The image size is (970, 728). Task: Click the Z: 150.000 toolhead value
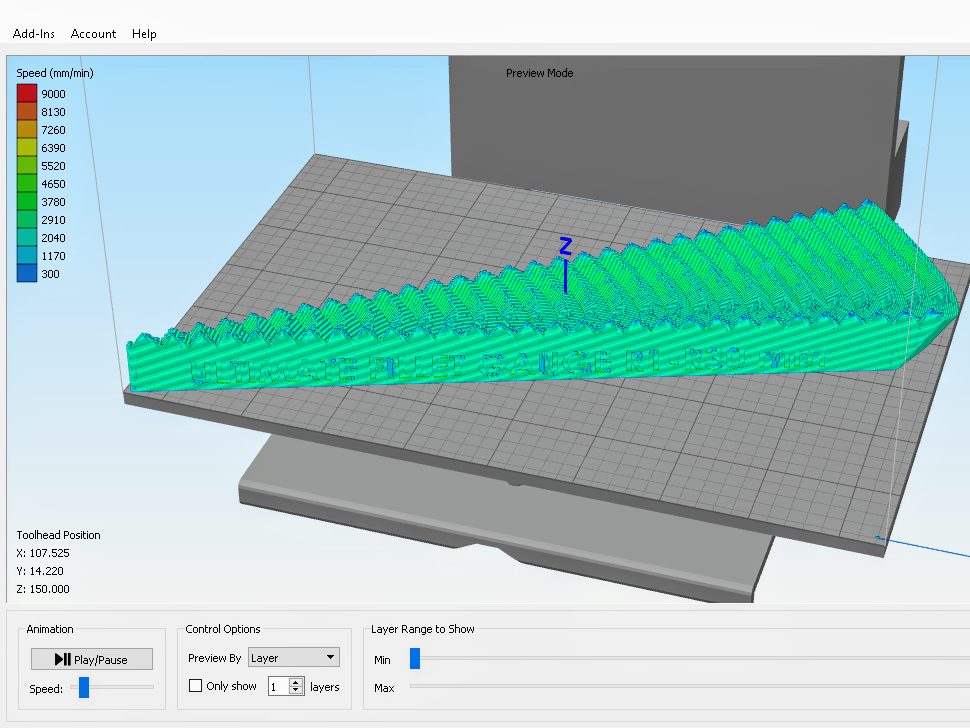(43, 589)
